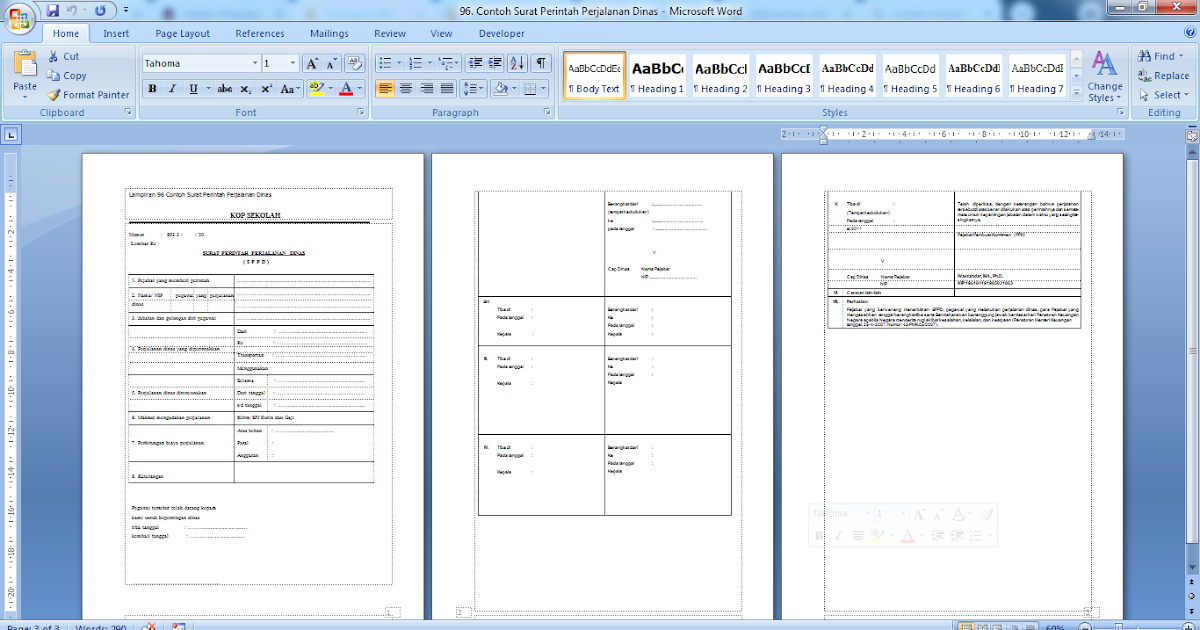Viewport: 1200px width, 630px height.
Task: Open the Replace dialog
Action: [1163, 75]
